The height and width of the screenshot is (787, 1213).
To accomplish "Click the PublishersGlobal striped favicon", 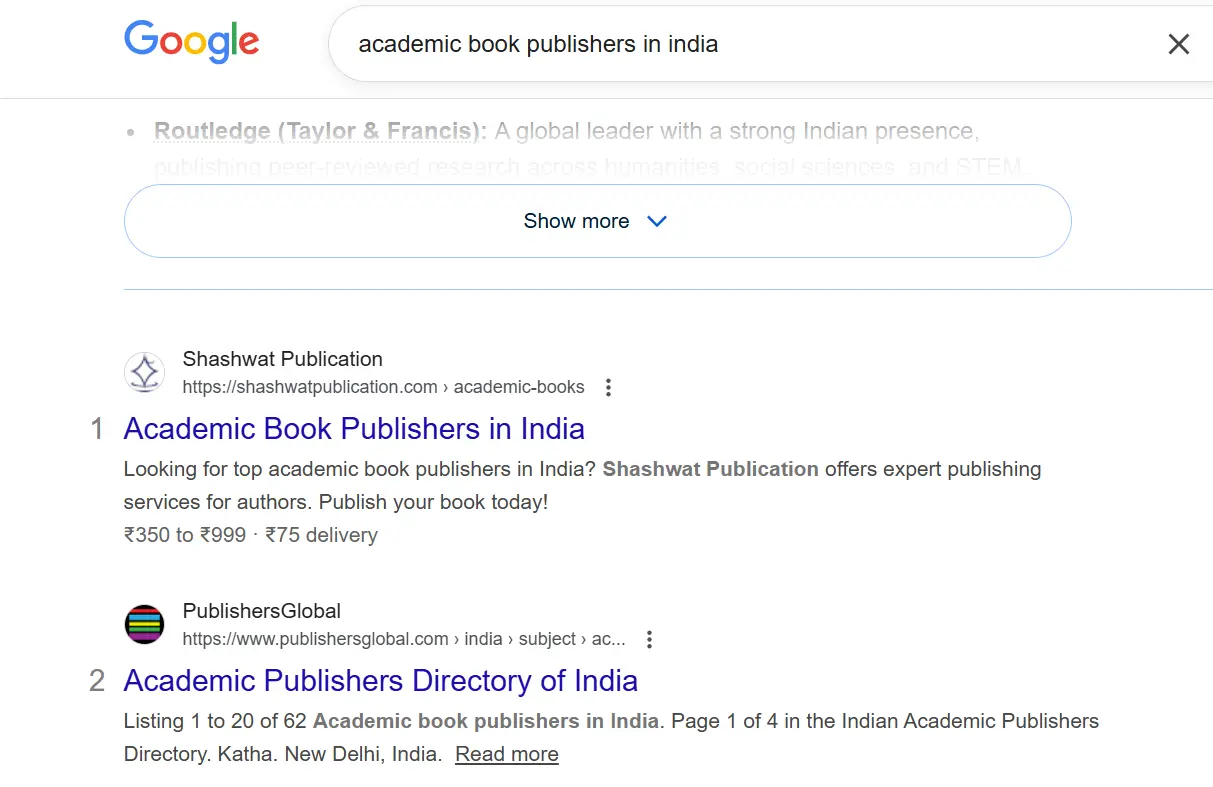I will (144, 624).
